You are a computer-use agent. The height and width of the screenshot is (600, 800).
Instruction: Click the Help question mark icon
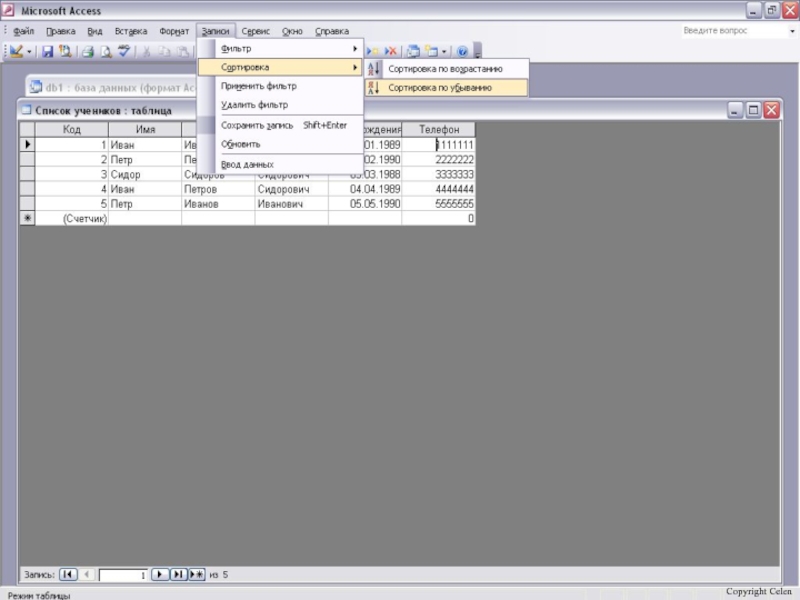coord(462,51)
